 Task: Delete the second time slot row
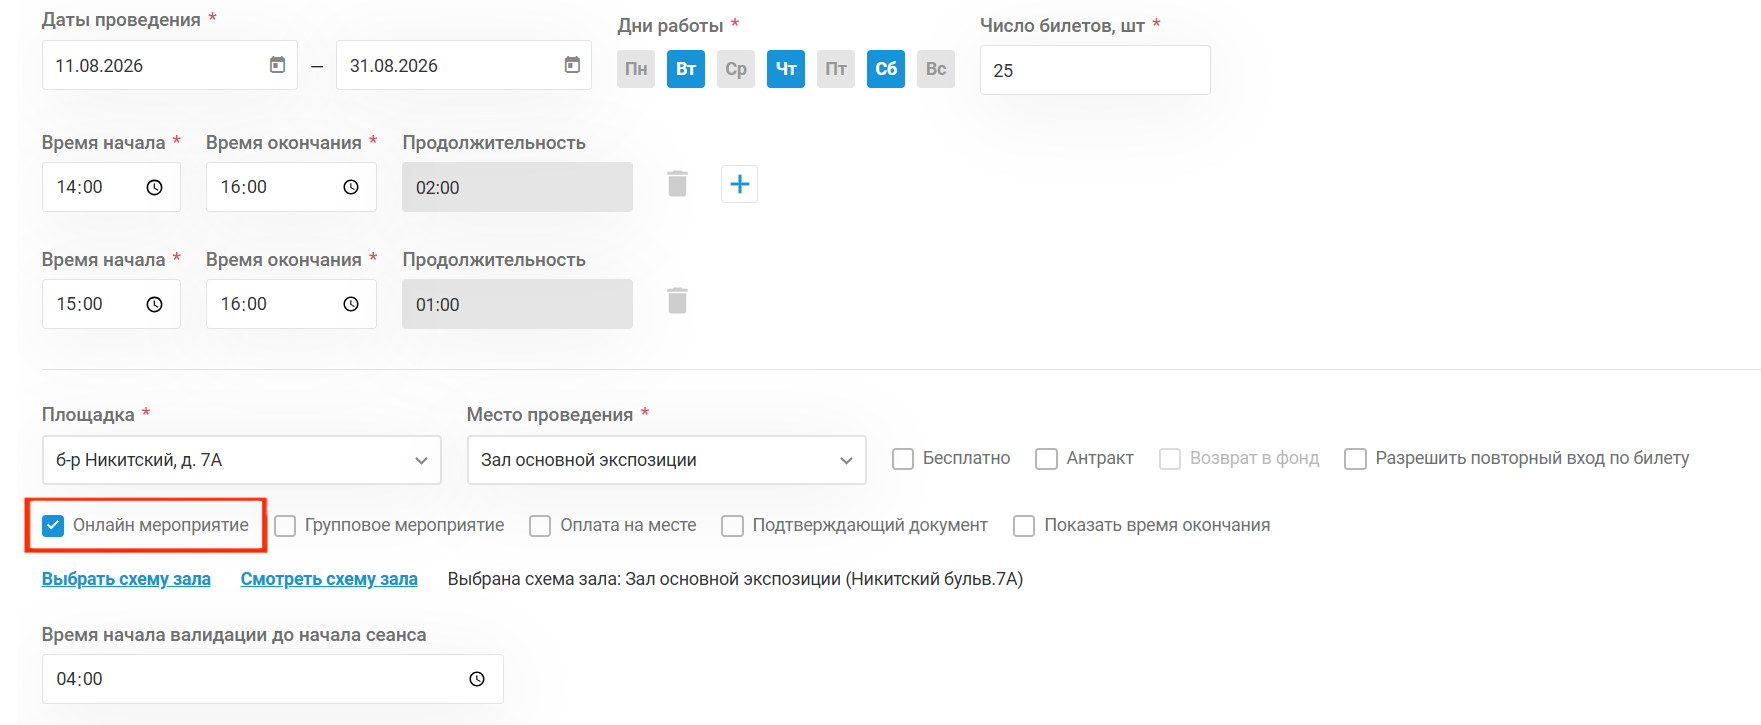[677, 301]
